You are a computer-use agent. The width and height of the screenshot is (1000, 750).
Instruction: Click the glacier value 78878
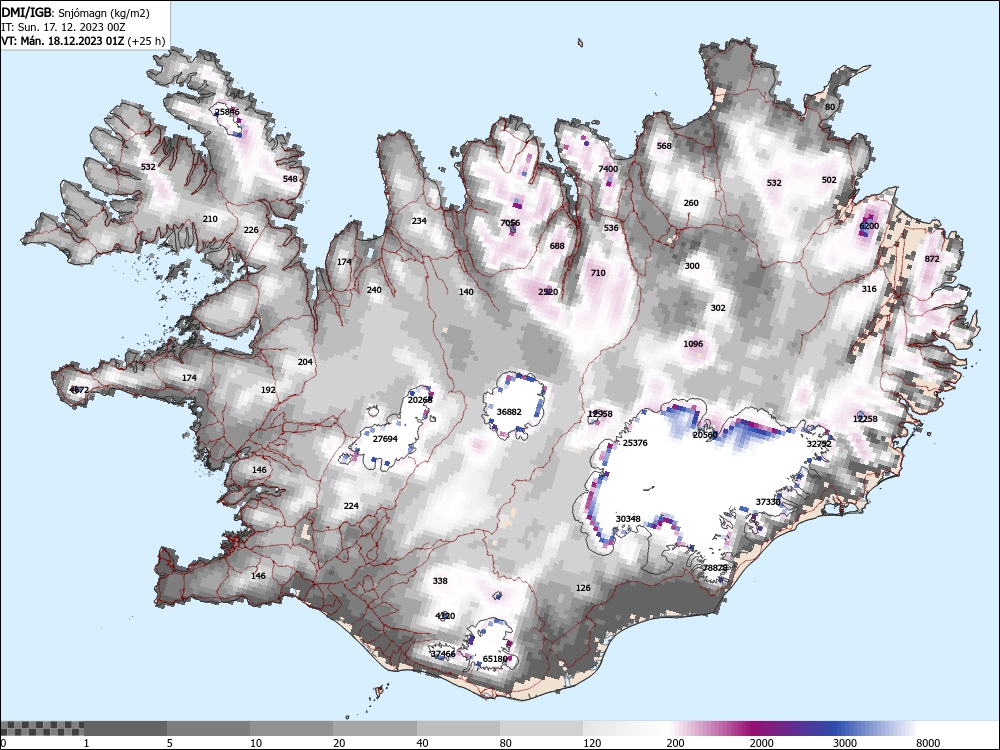point(715,568)
